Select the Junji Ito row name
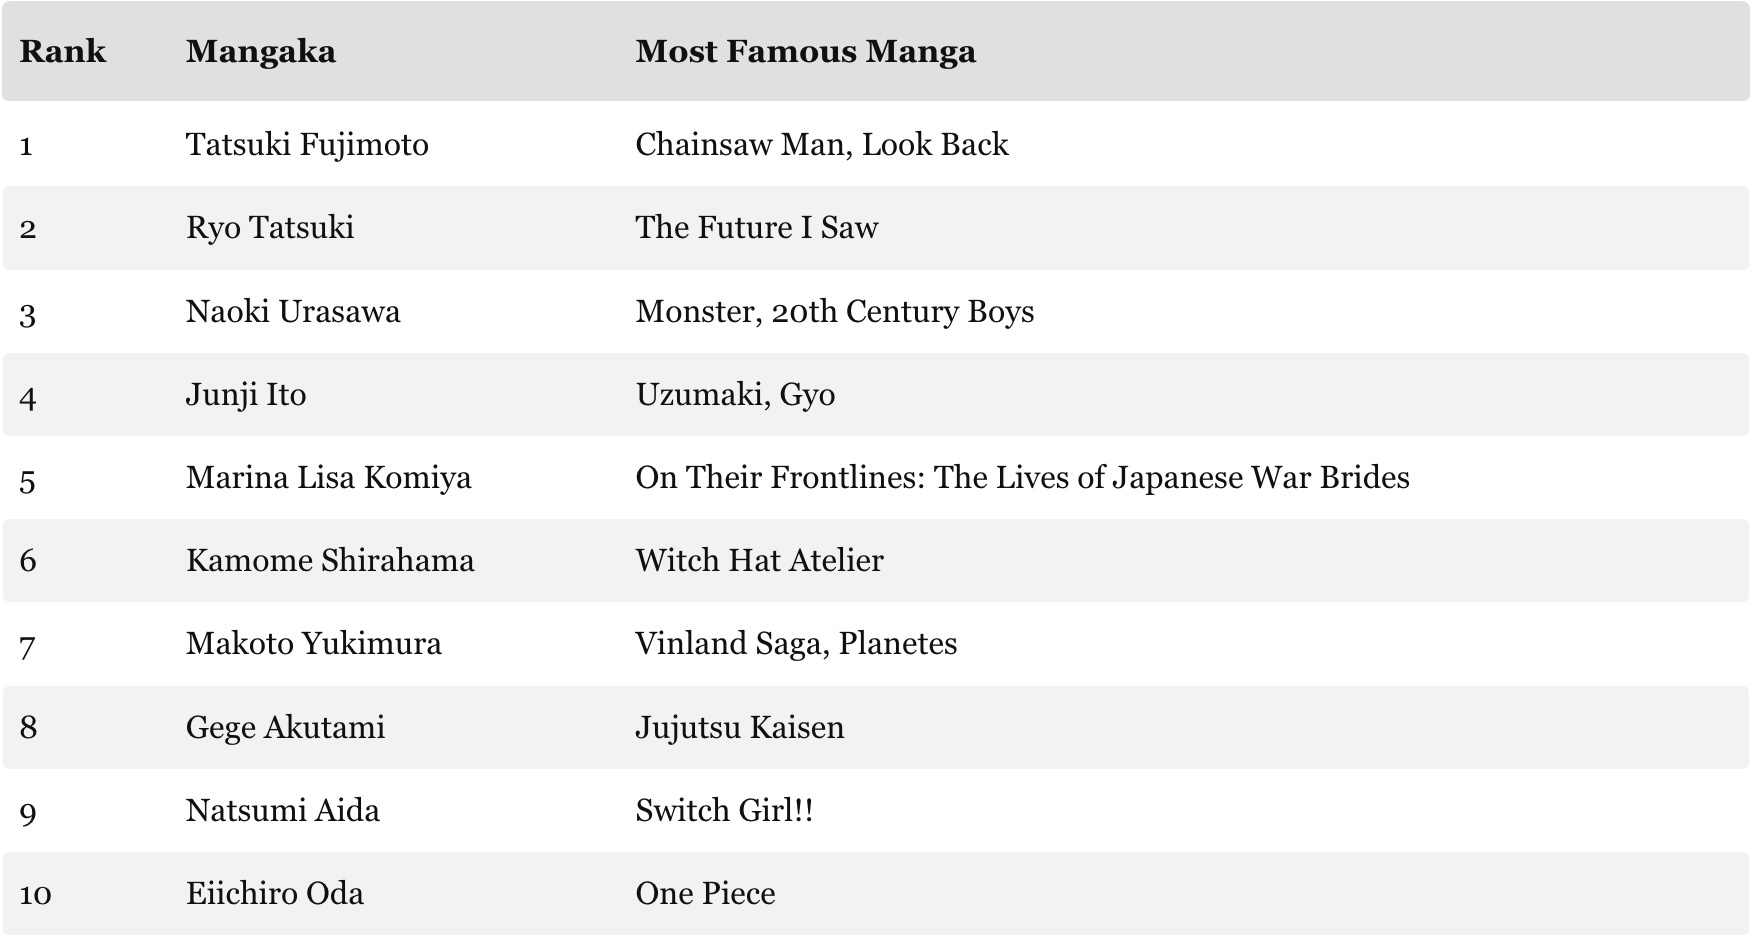 (246, 395)
